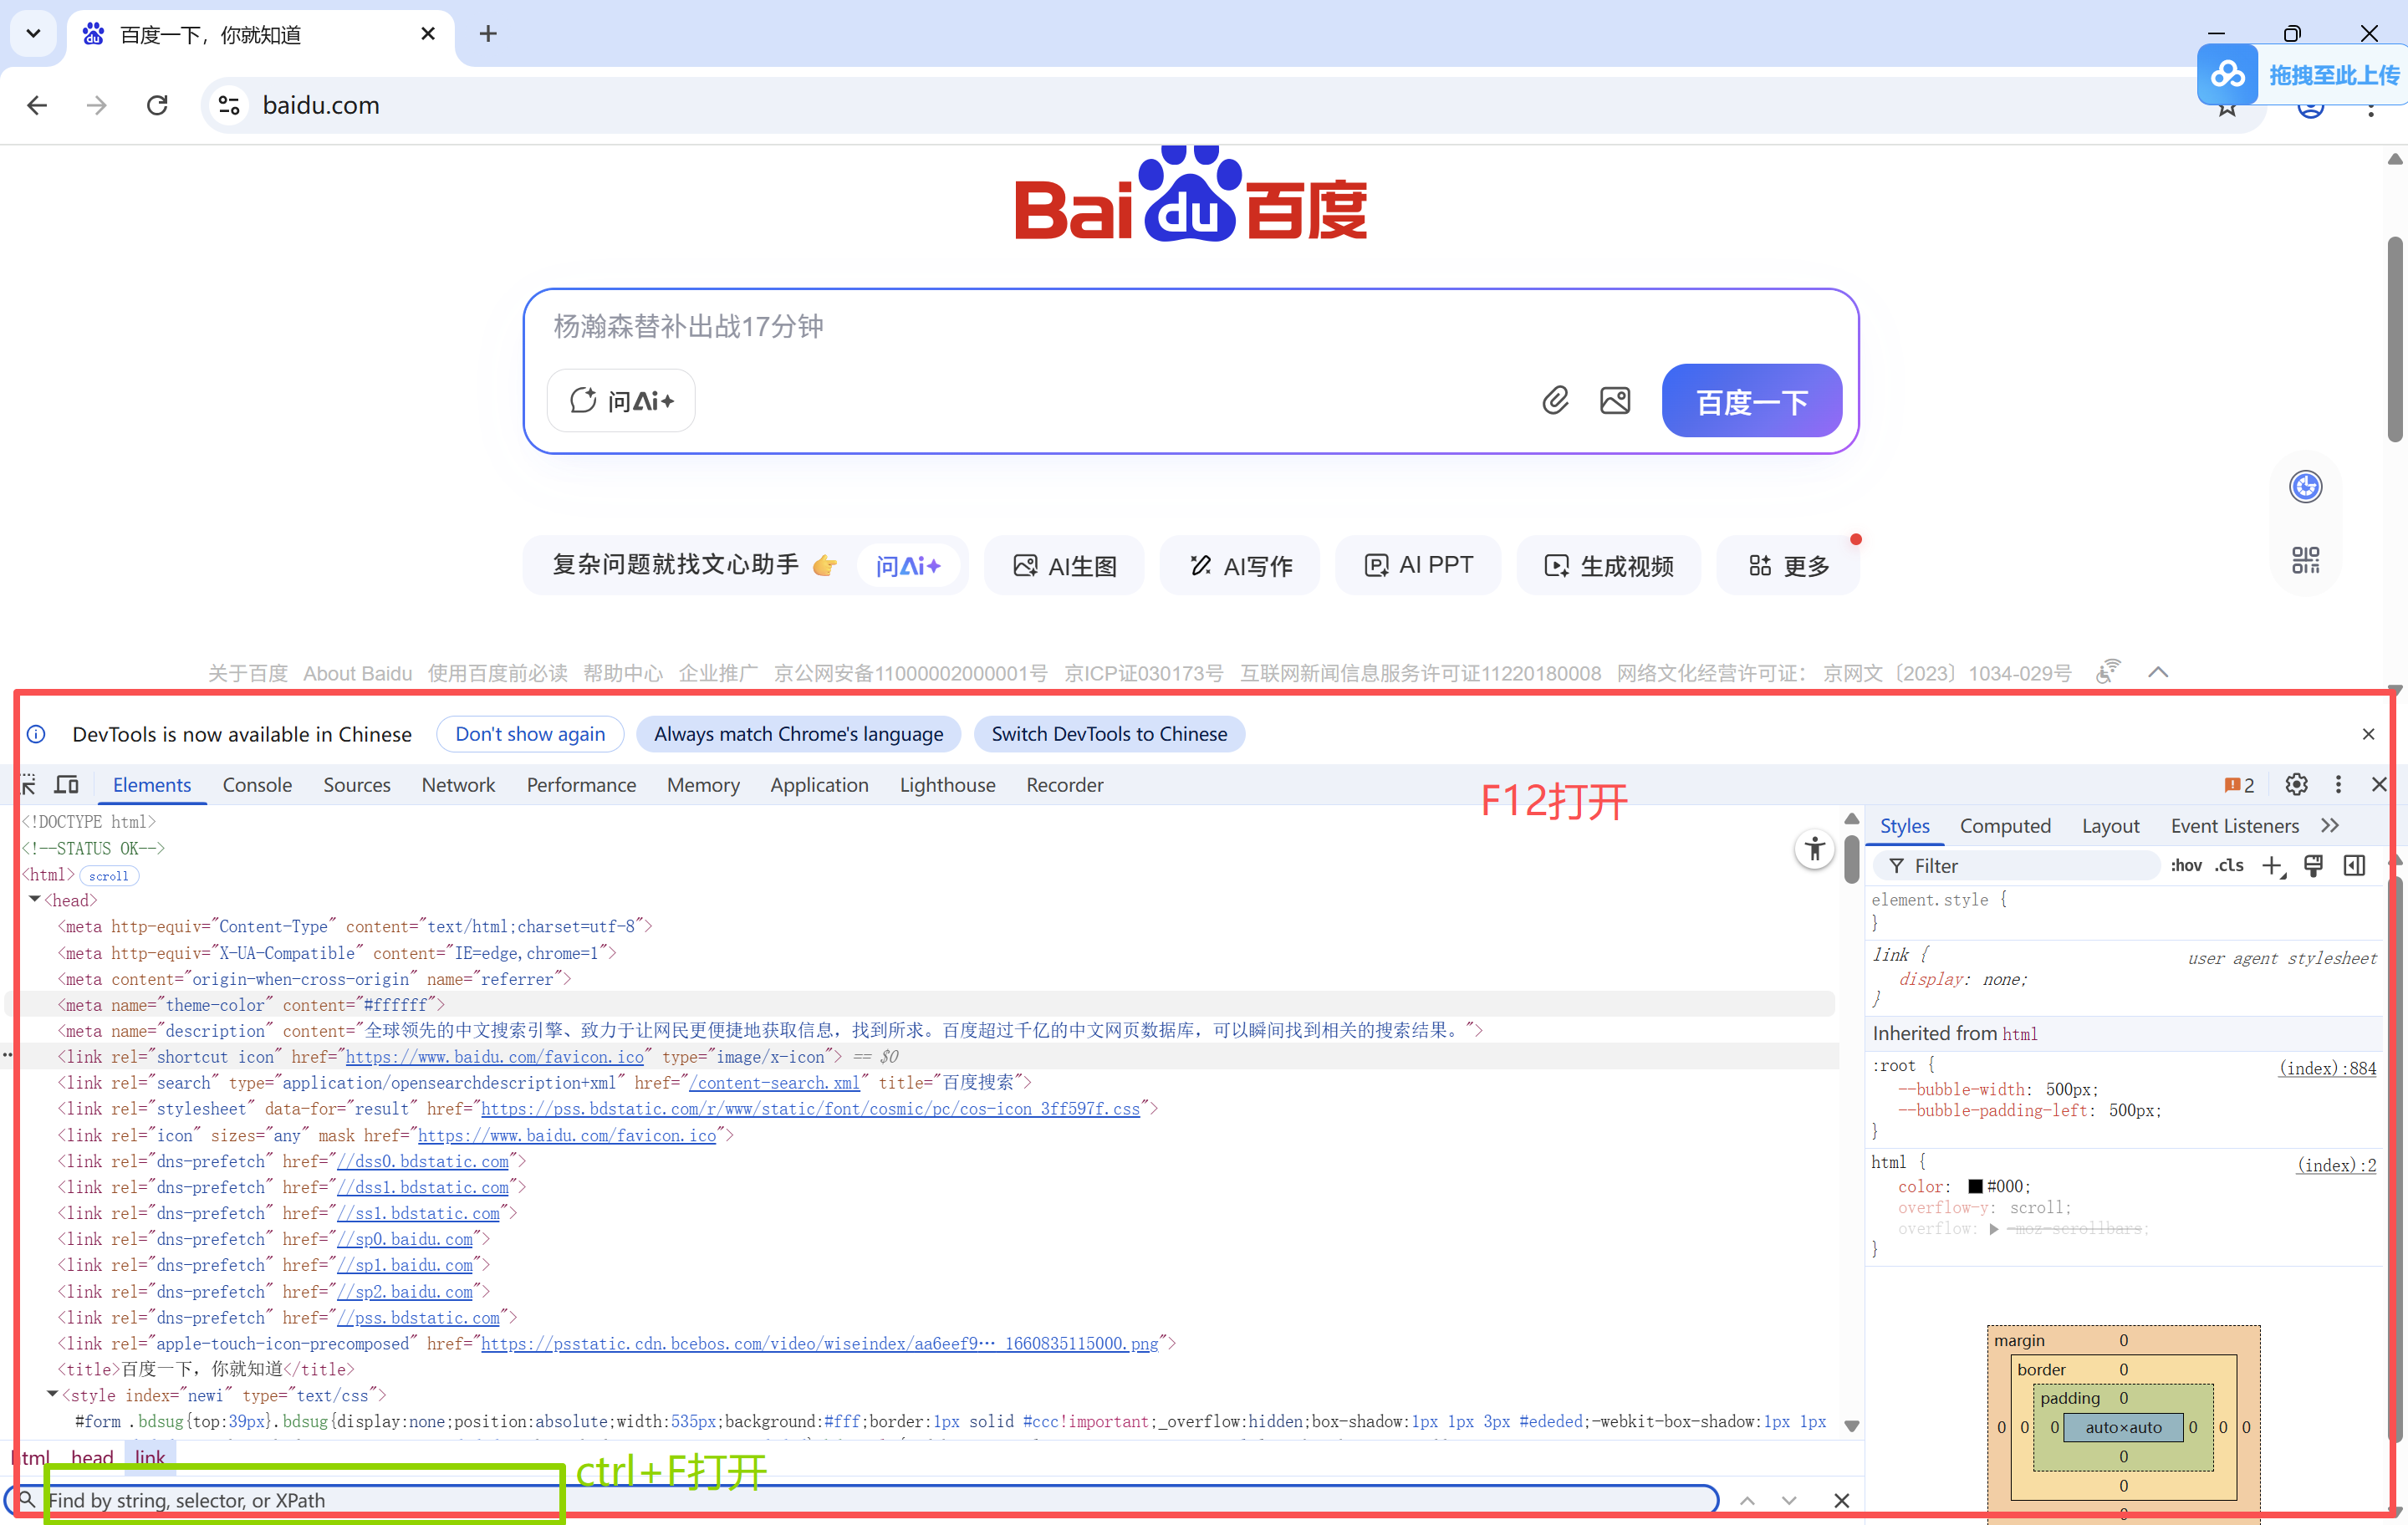Expand more Styles pane tabs chevron
This screenshot has height=1525, width=2408.
point(2330,826)
